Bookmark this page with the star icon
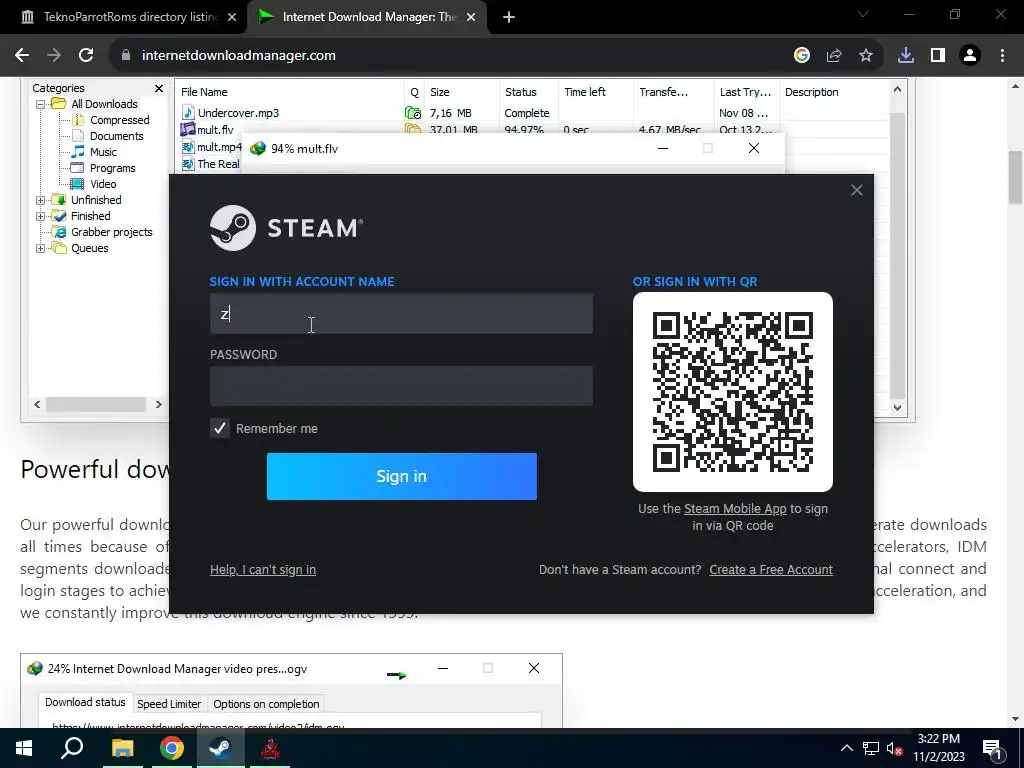This screenshot has height=768, width=1024. [866, 56]
